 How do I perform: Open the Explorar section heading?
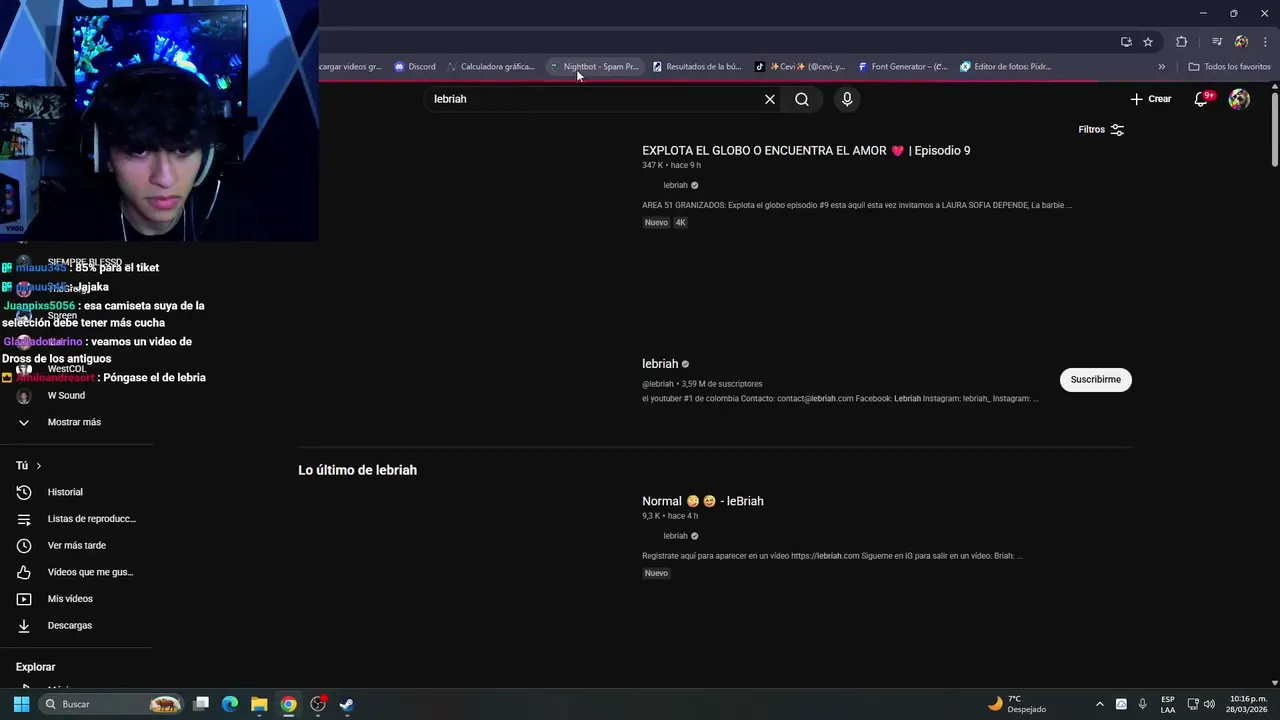point(35,667)
